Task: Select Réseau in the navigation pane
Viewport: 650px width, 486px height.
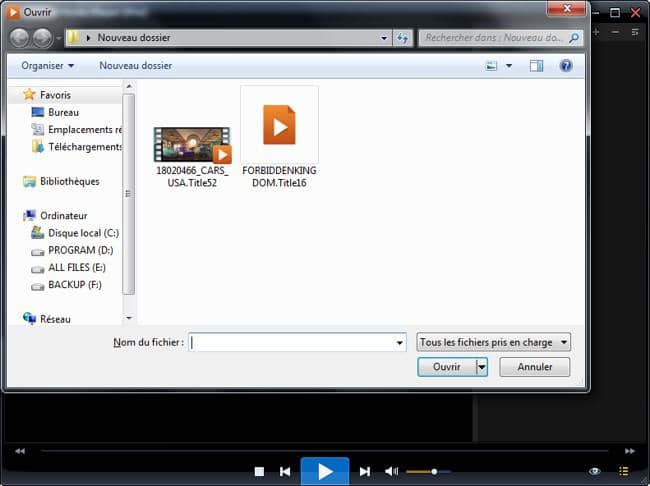Action: coord(55,319)
